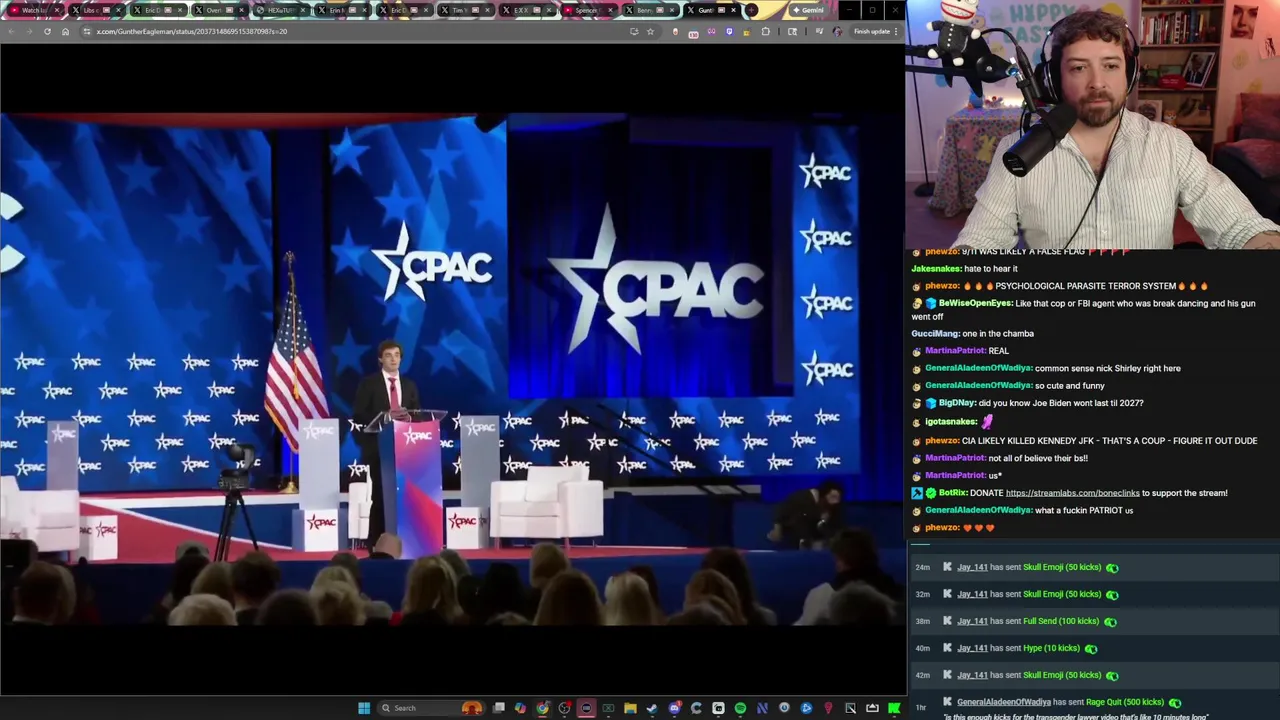1280x720 pixels.
Task: Click Kick logo on Hype gift row
Action: (x=947, y=648)
